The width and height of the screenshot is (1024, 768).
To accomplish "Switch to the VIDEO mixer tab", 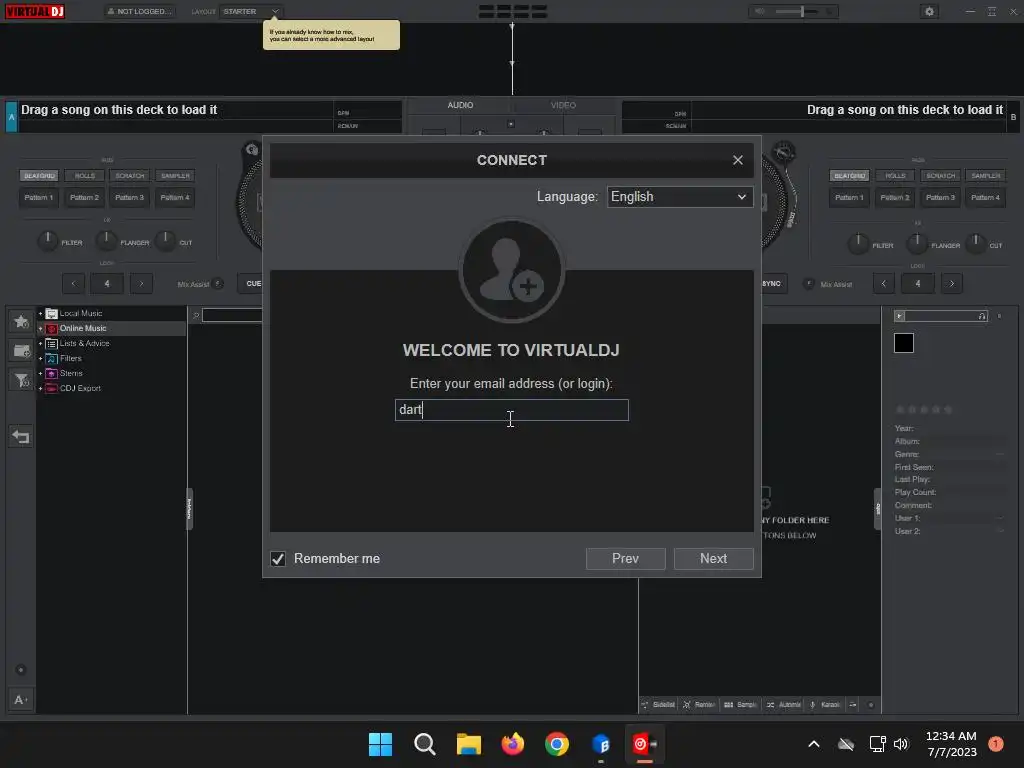I will [x=563, y=105].
